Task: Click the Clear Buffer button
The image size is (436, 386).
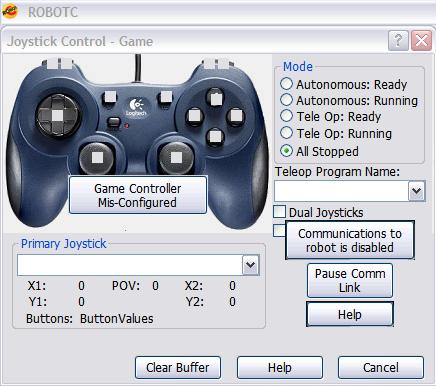Action: (x=178, y=367)
